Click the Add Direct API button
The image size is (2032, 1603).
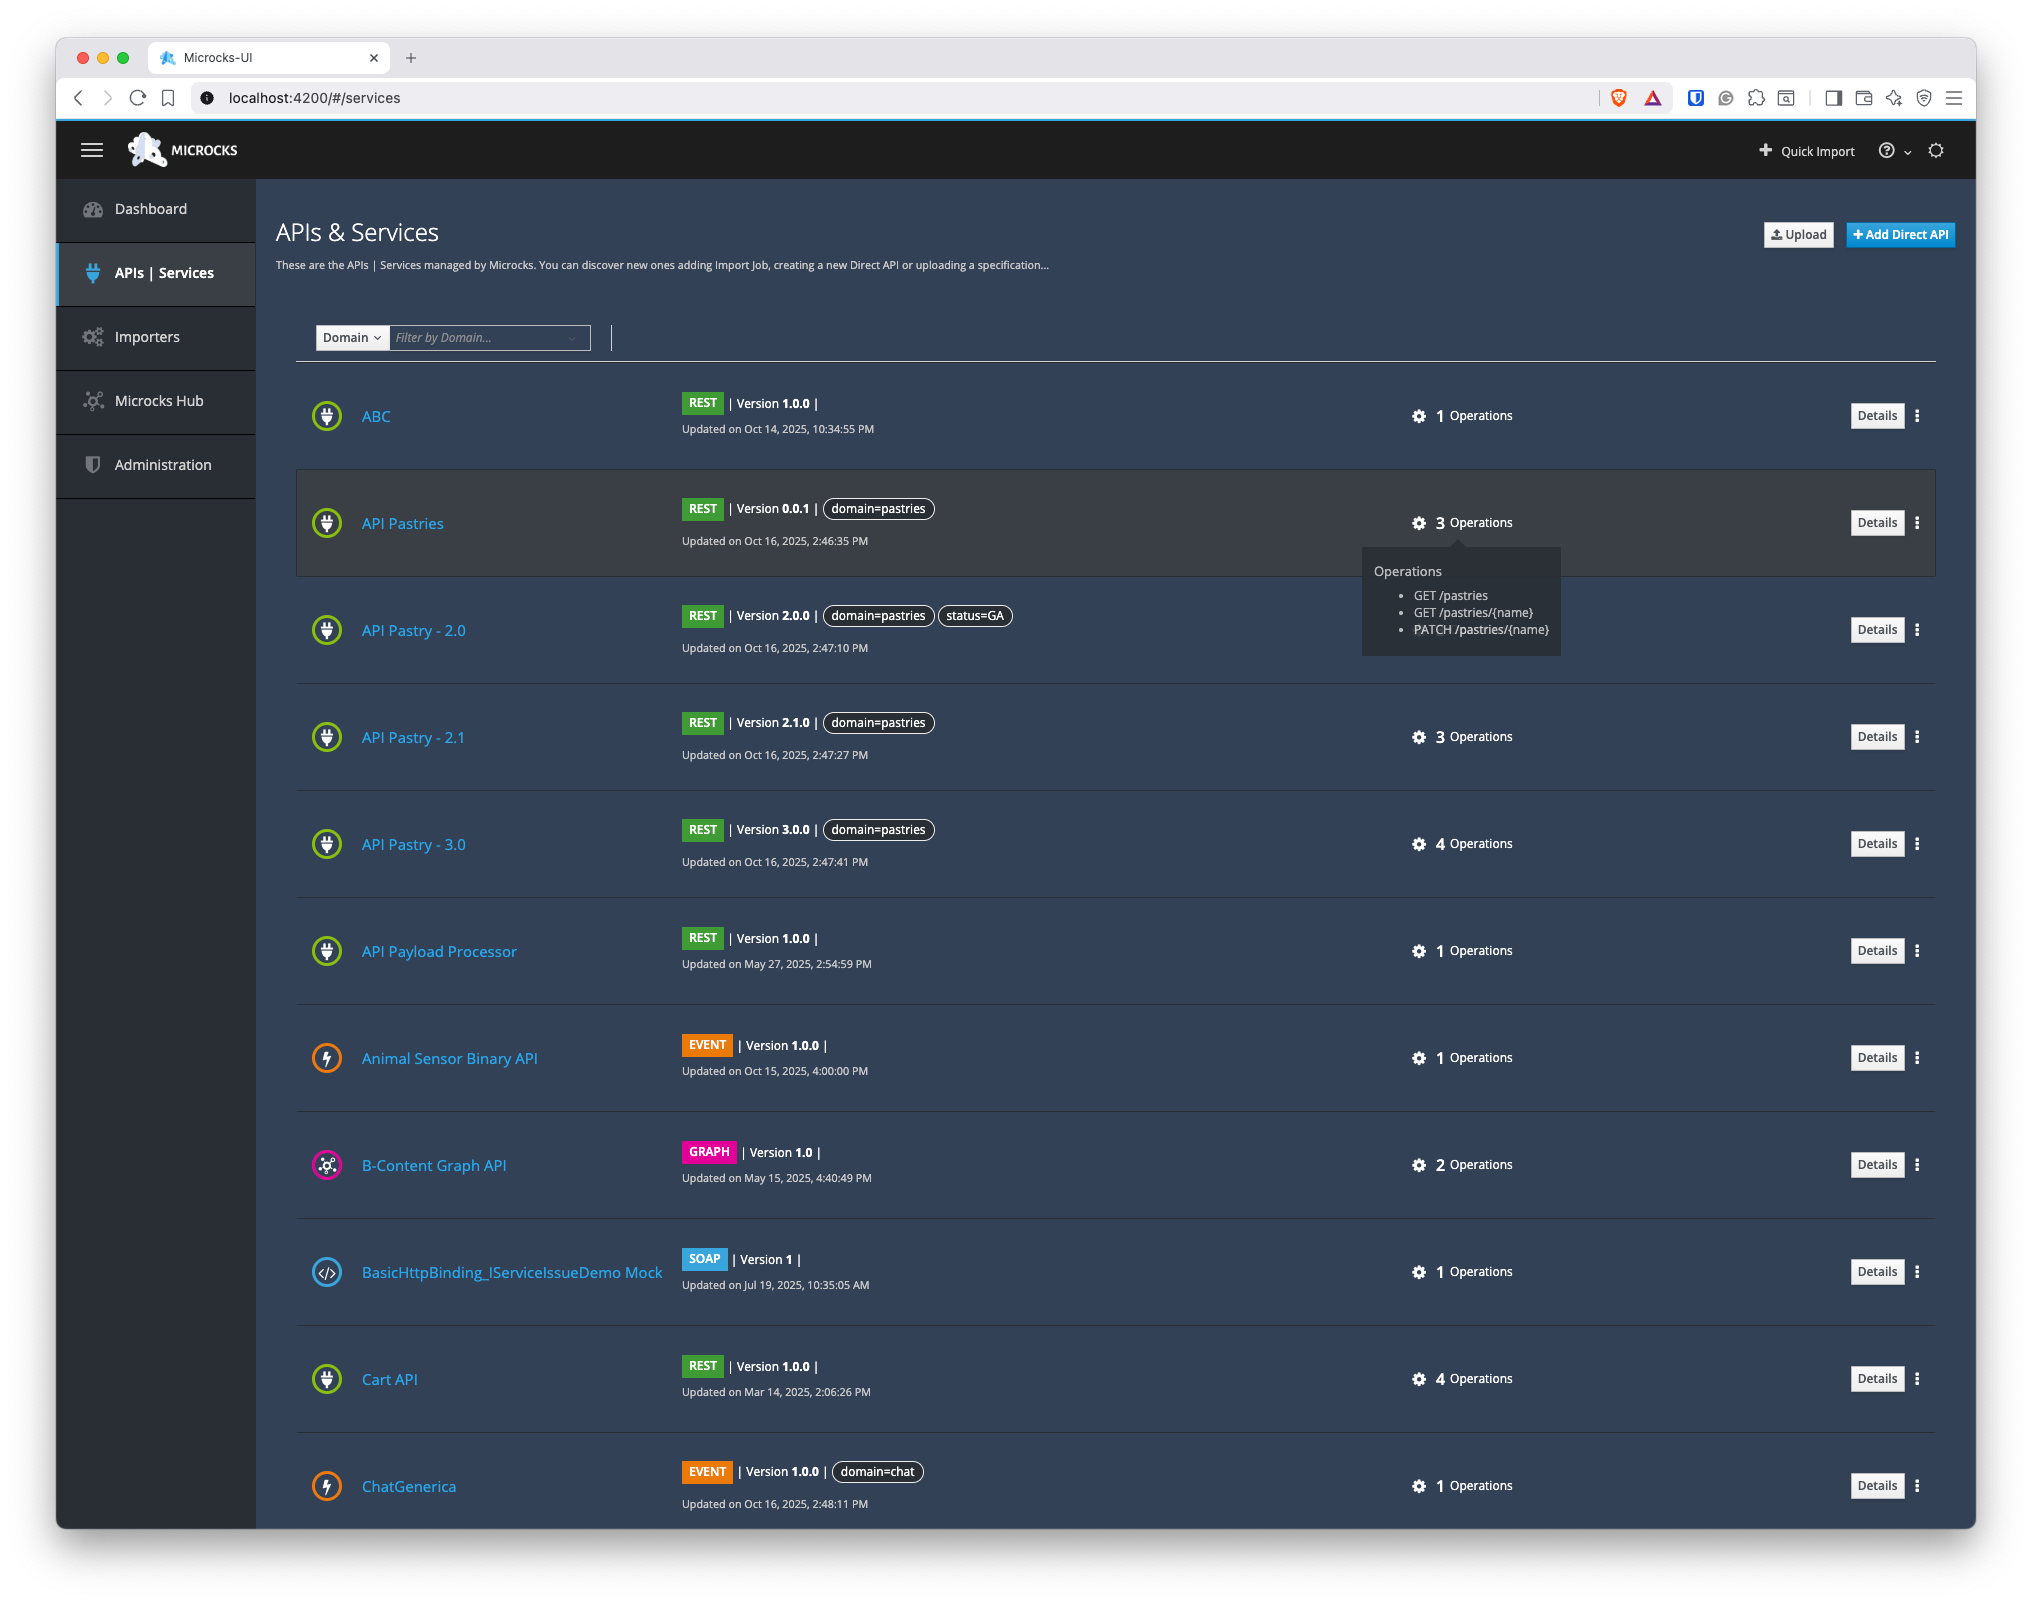click(x=1900, y=235)
